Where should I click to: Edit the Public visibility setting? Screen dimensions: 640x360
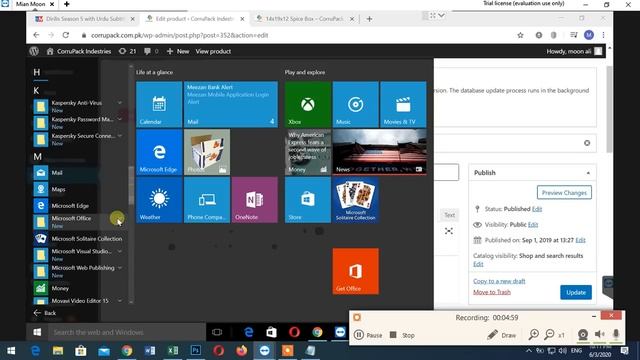tap(533, 224)
